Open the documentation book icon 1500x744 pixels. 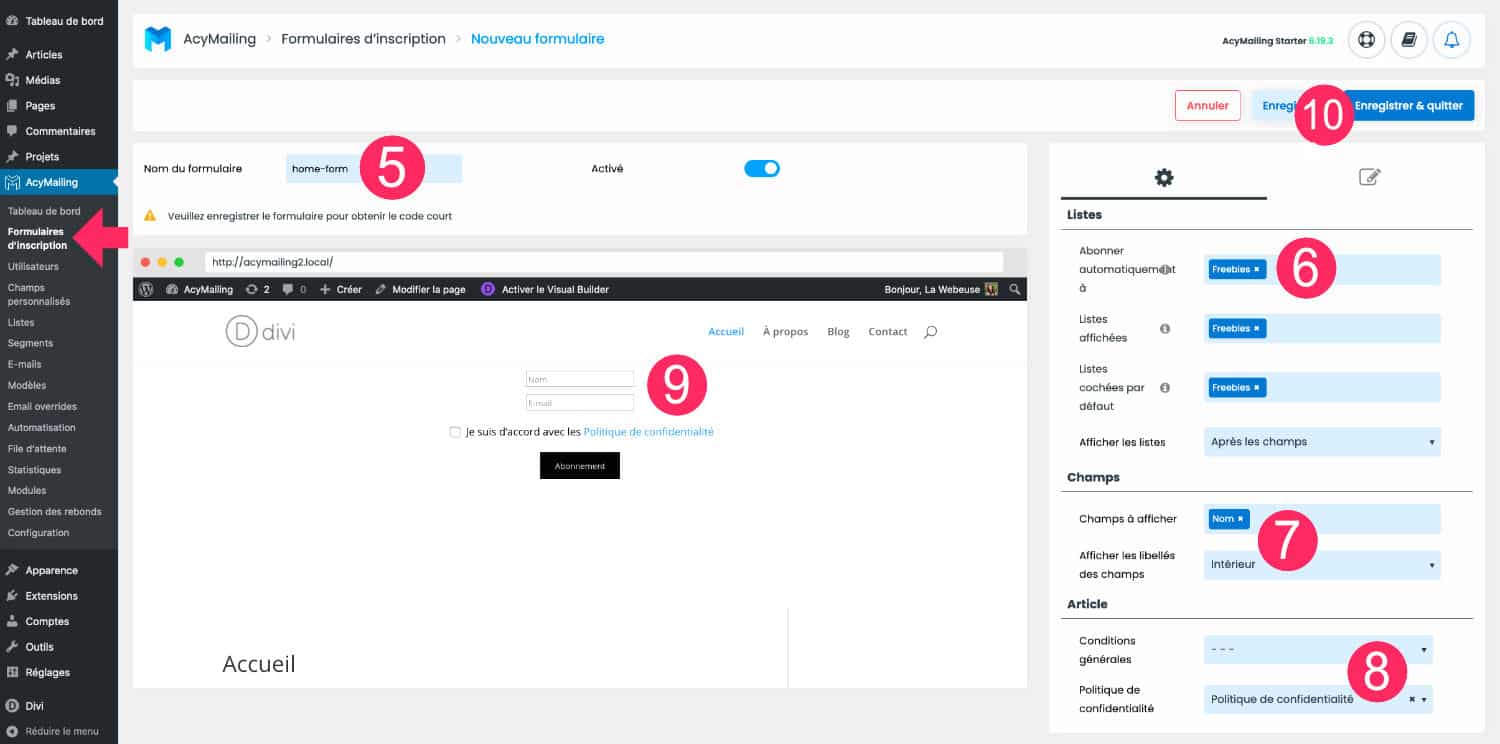[1409, 40]
